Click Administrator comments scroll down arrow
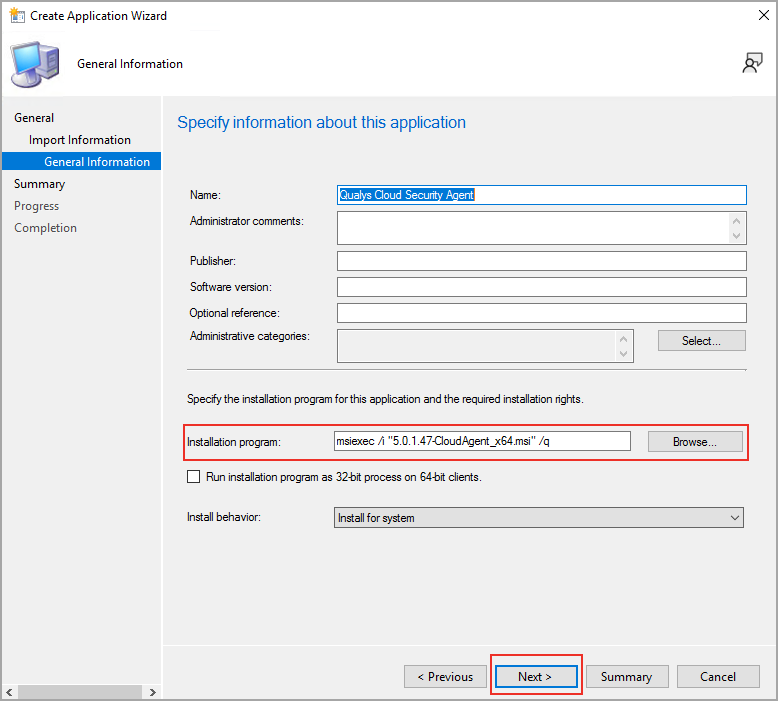This screenshot has width=778, height=701. (736, 236)
